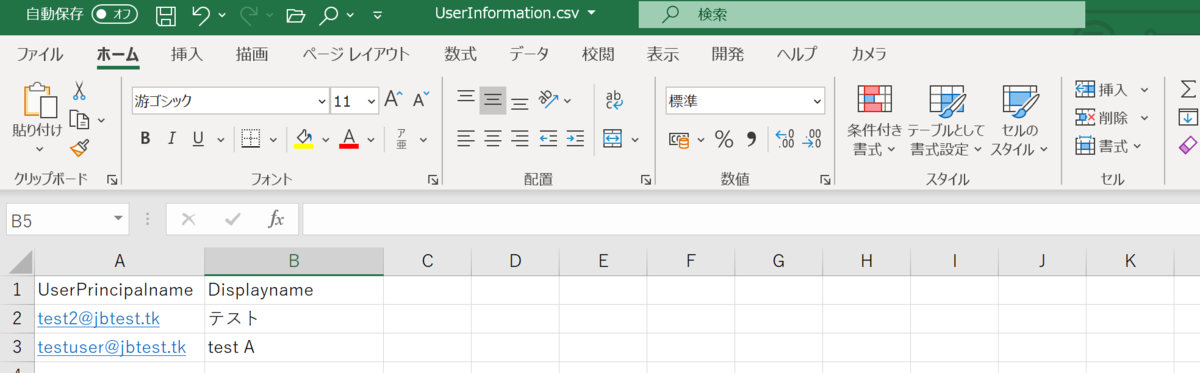This screenshot has height=373, width=1200.
Task: Customize the Quick Access Toolbar
Action: coord(377,16)
